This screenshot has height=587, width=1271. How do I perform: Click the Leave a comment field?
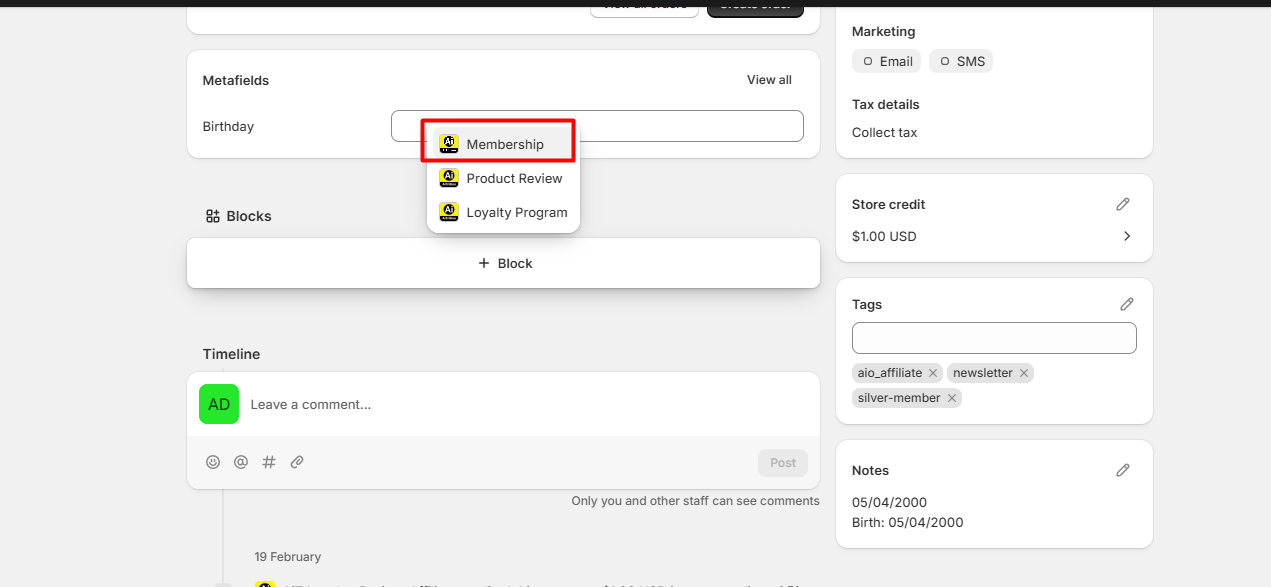click(x=520, y=404)
